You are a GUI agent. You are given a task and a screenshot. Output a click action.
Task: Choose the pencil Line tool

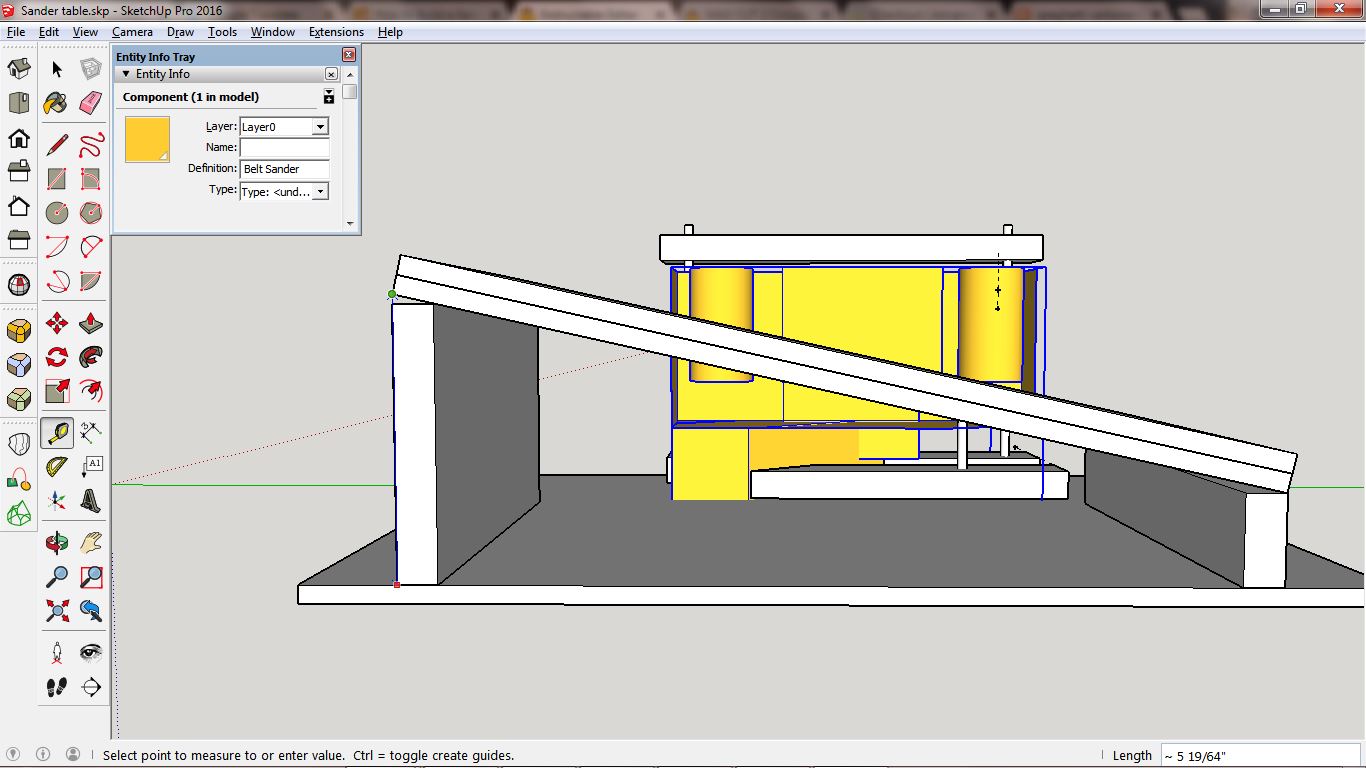click(x=57, y=145)
